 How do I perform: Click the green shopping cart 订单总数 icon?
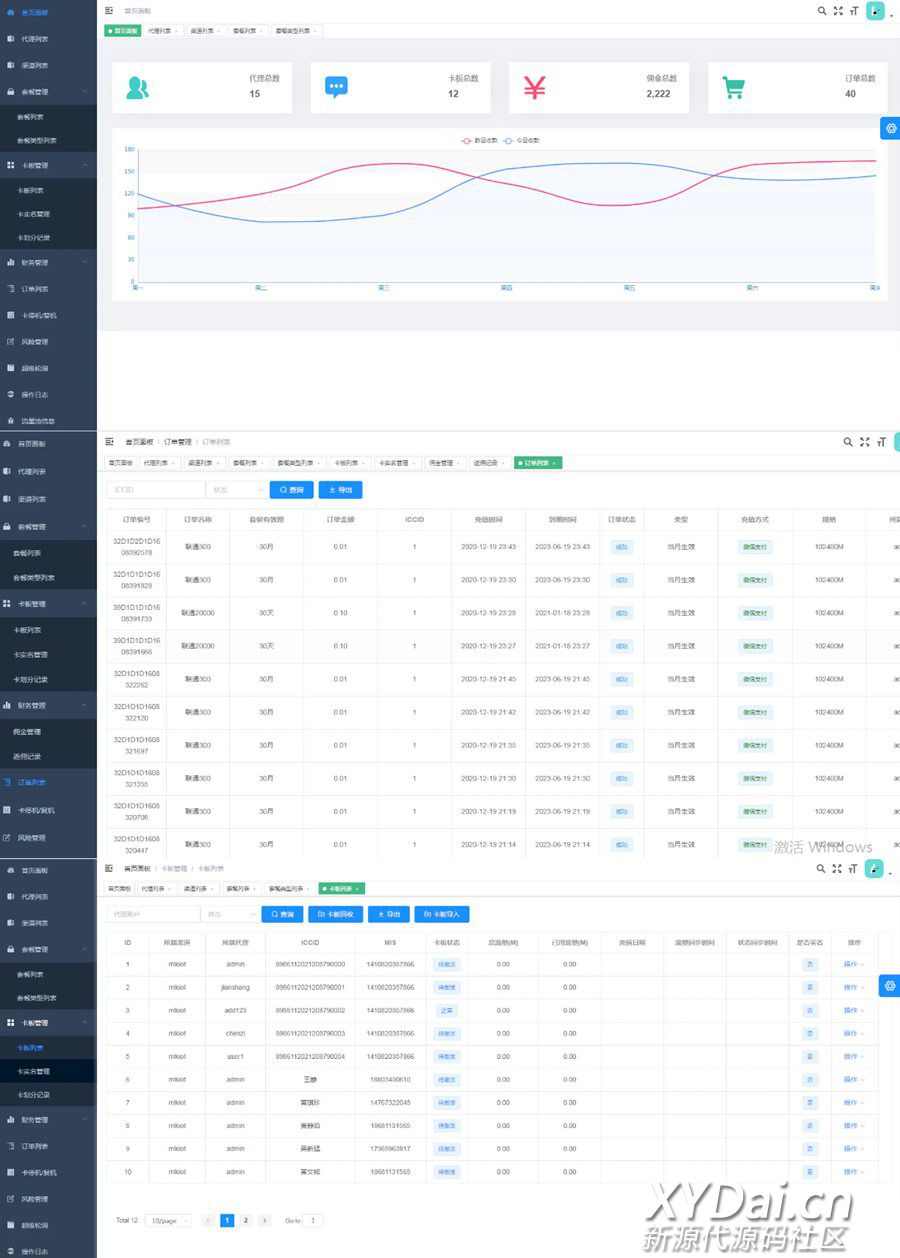click(x=734, y=88)
